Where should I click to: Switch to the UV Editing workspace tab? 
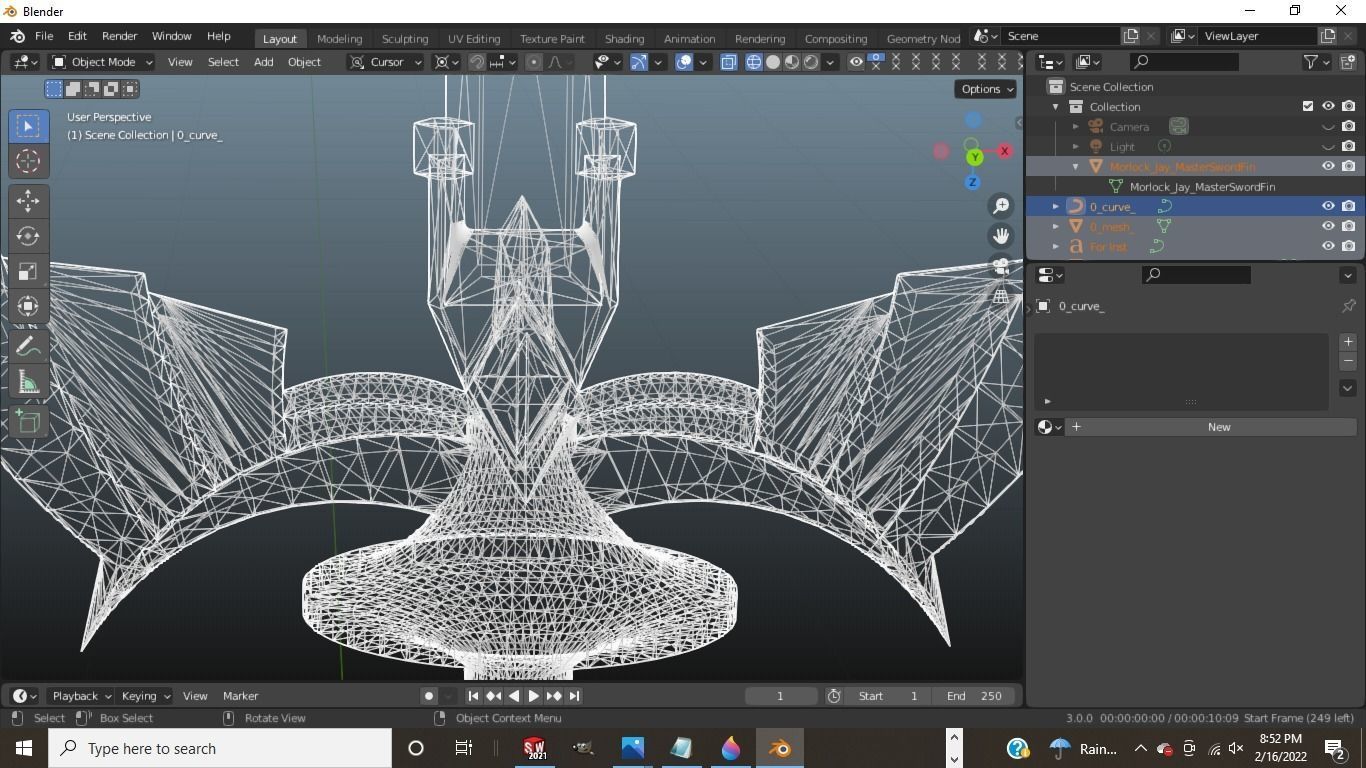tap(474, 38)
